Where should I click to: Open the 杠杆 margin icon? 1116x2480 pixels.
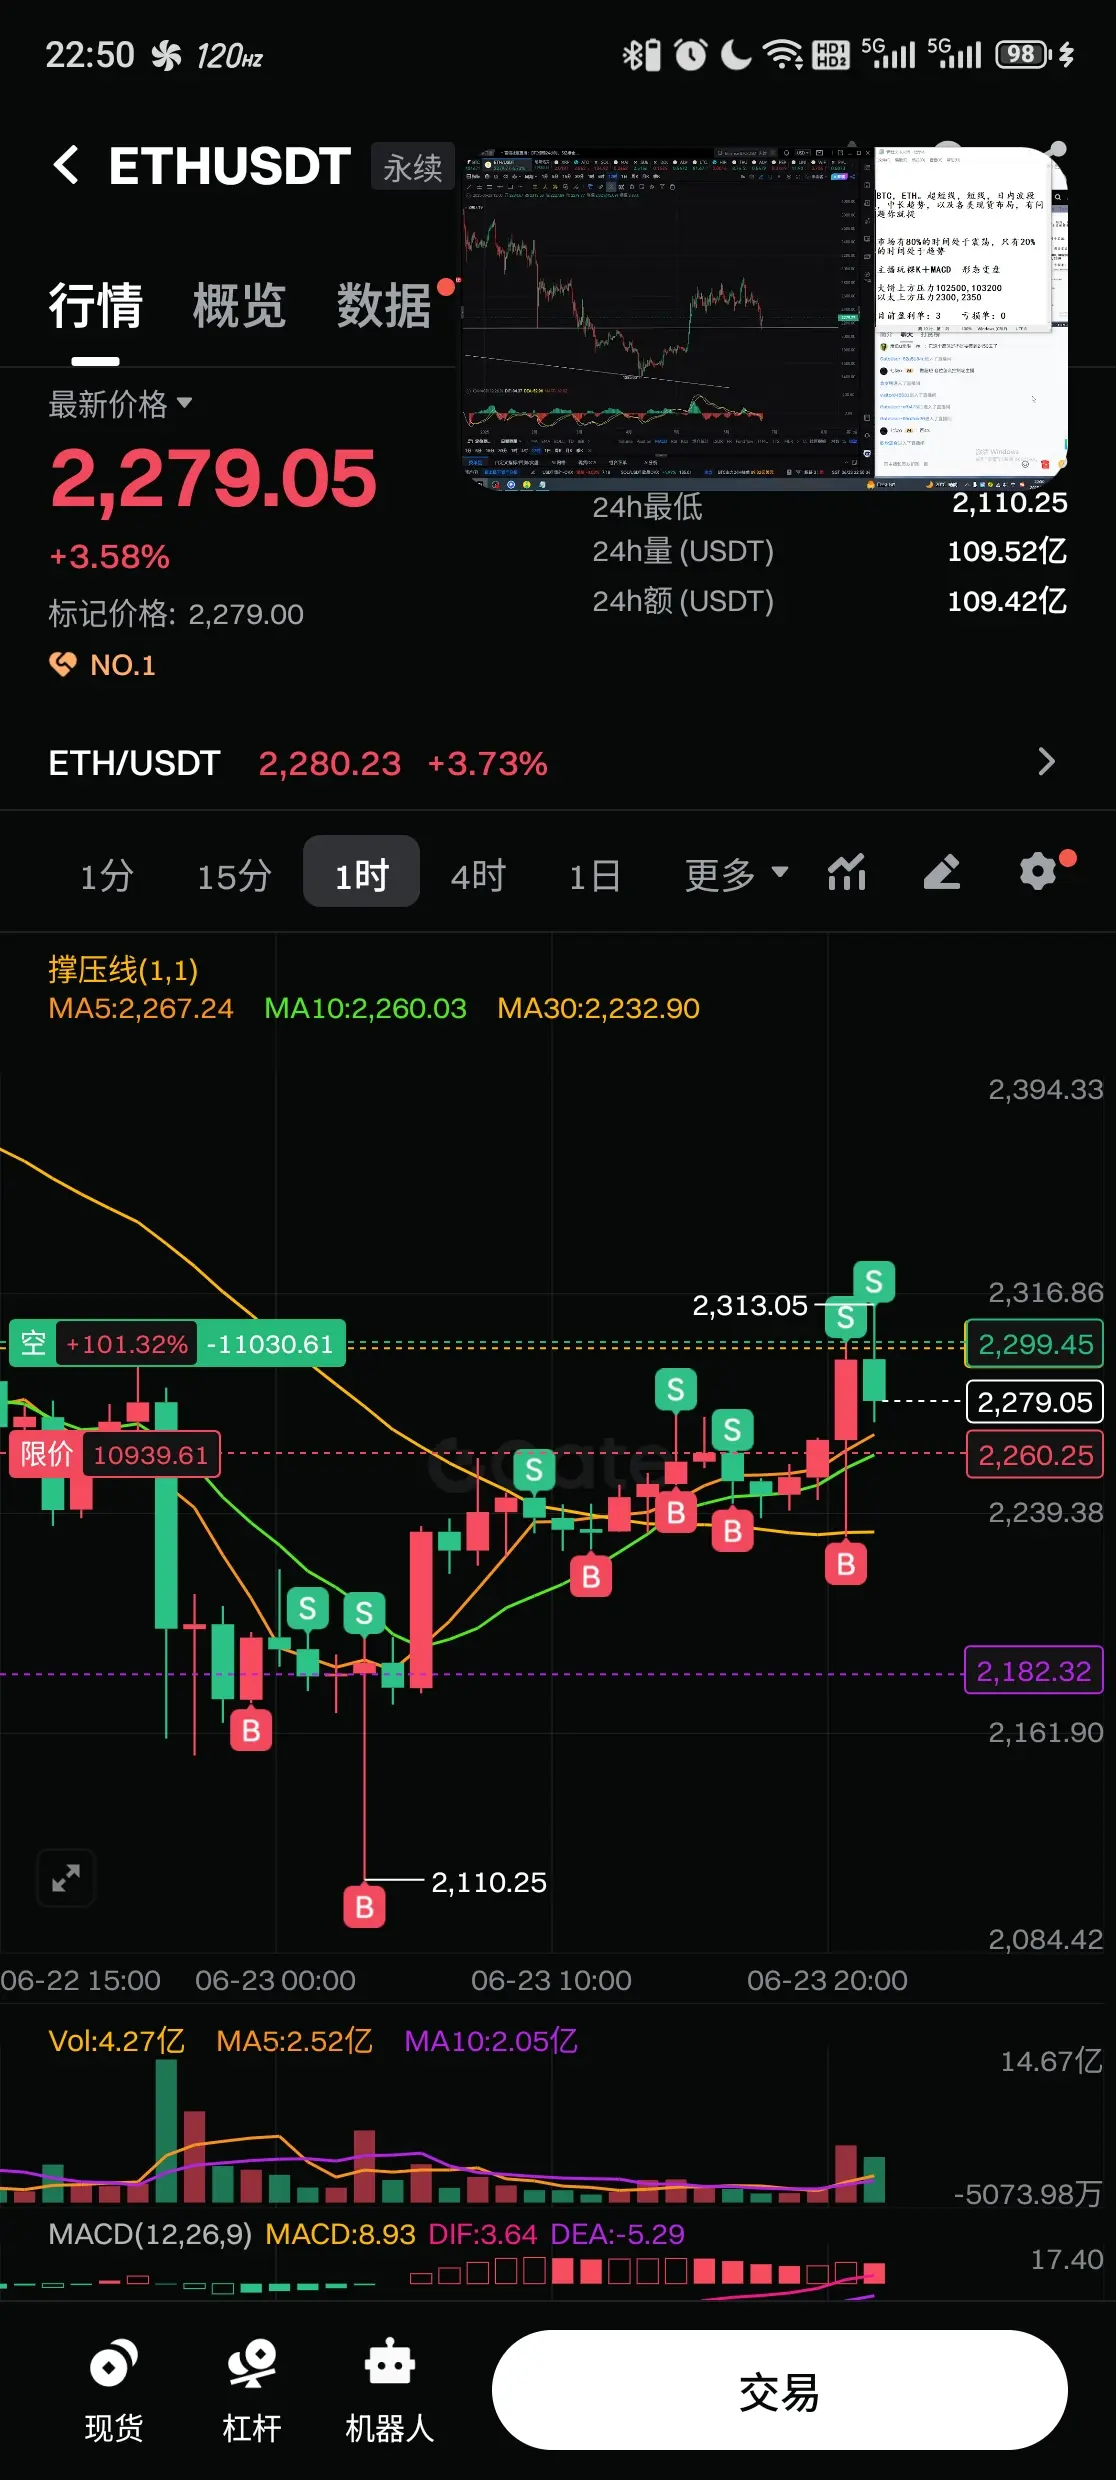pos(252,2392)
